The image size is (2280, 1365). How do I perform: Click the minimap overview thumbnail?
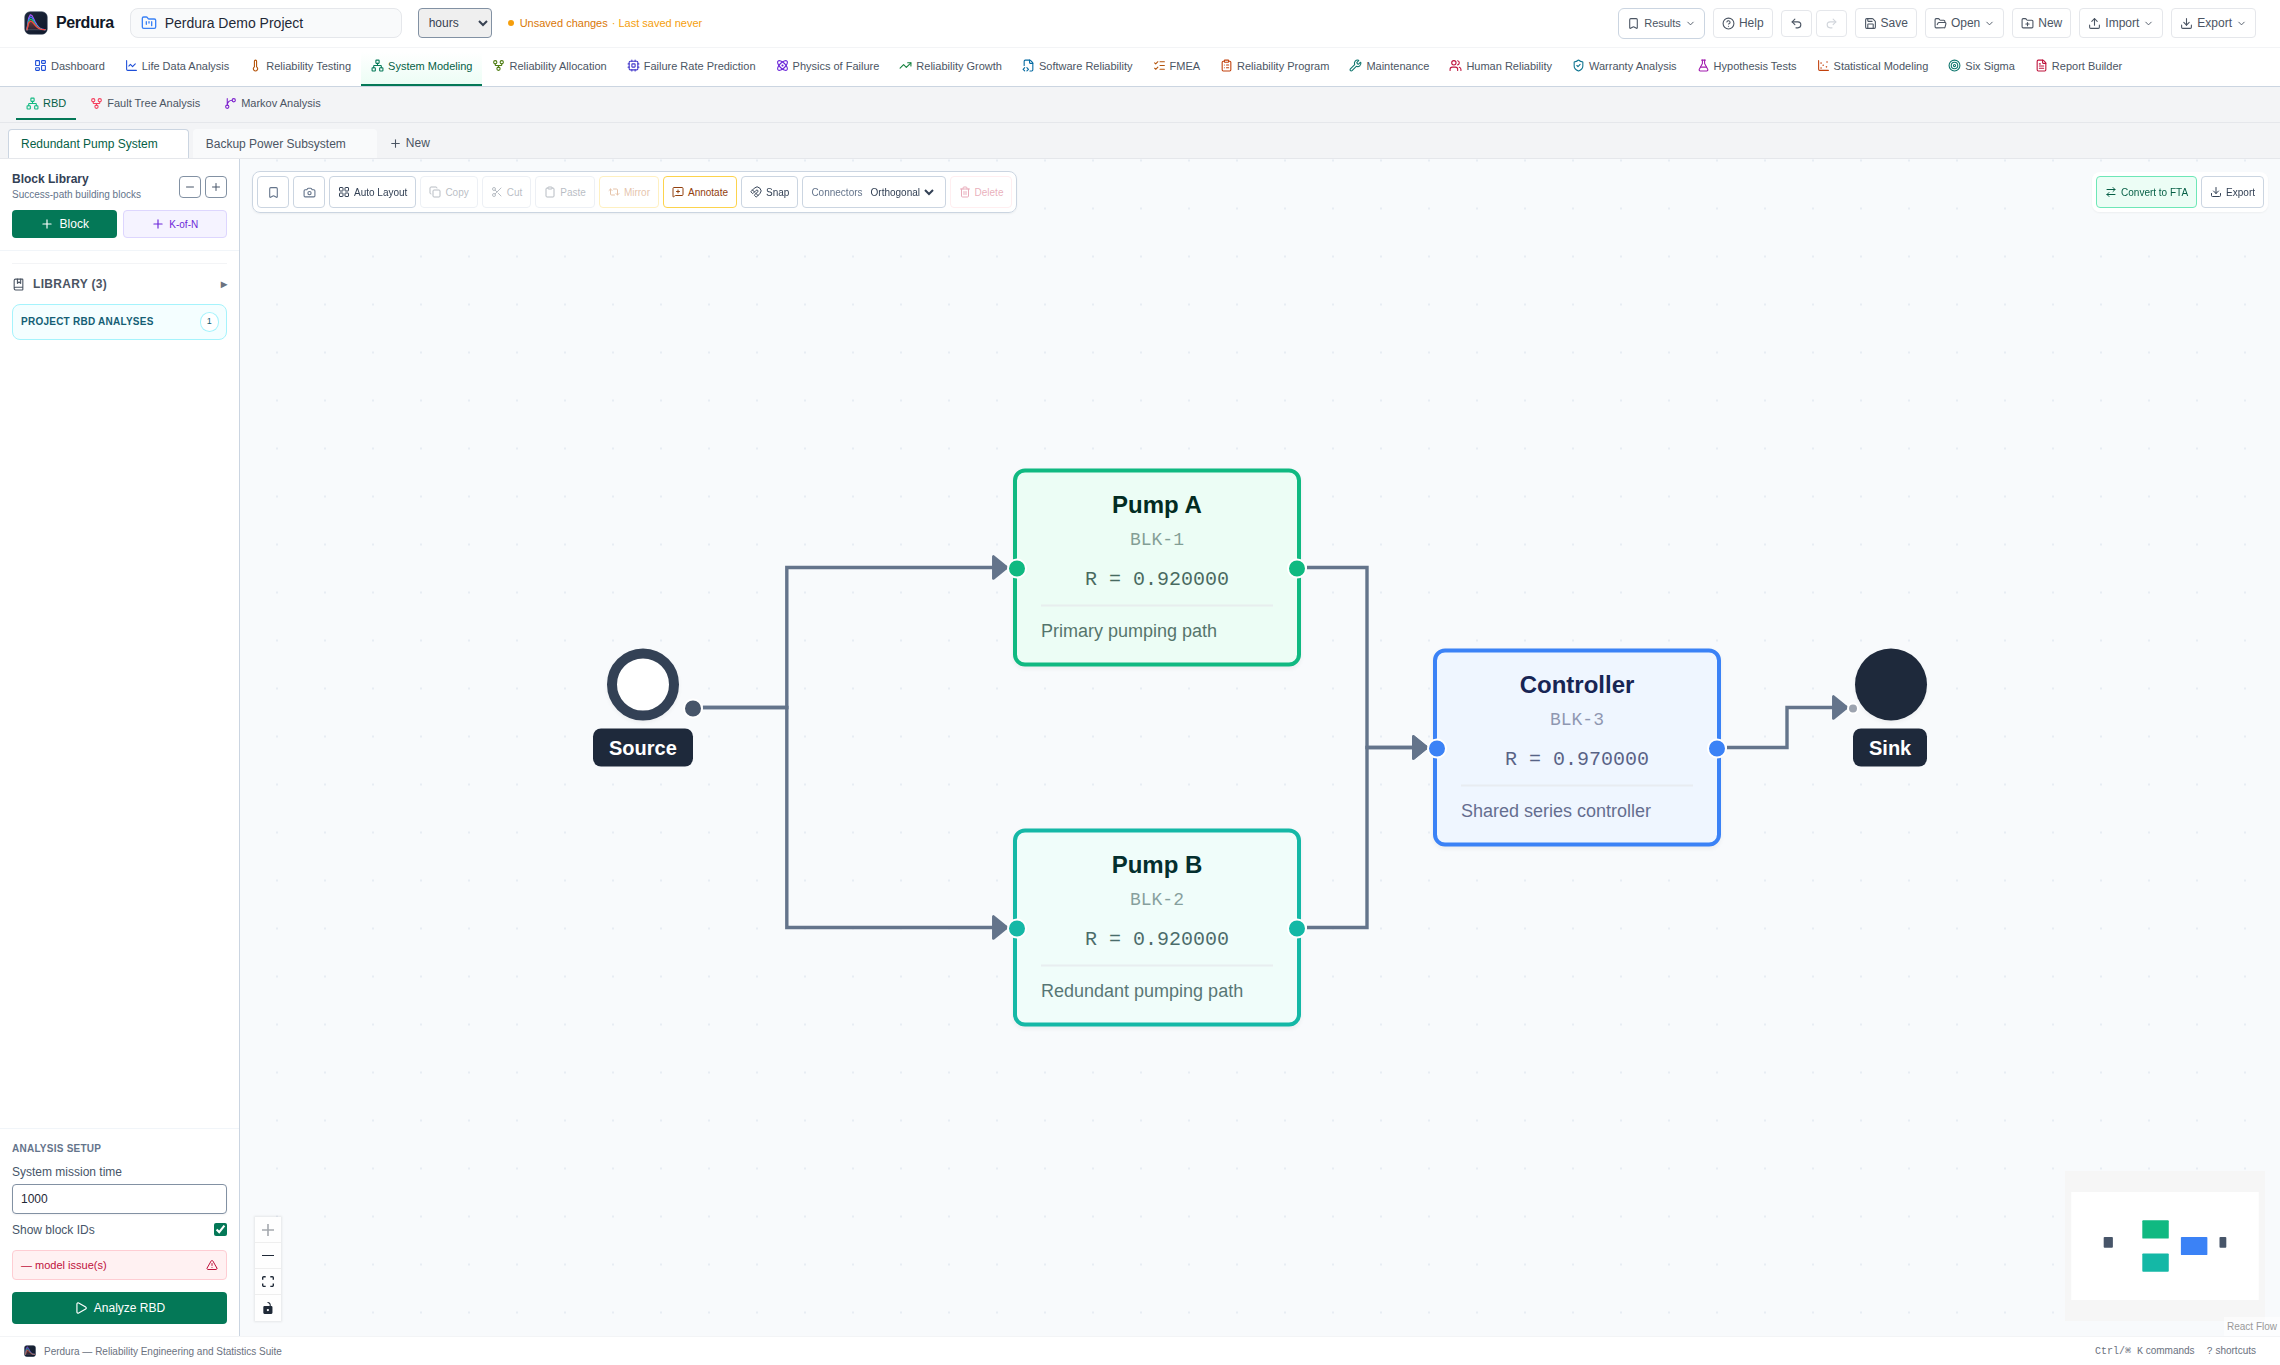(2165, 1246)
